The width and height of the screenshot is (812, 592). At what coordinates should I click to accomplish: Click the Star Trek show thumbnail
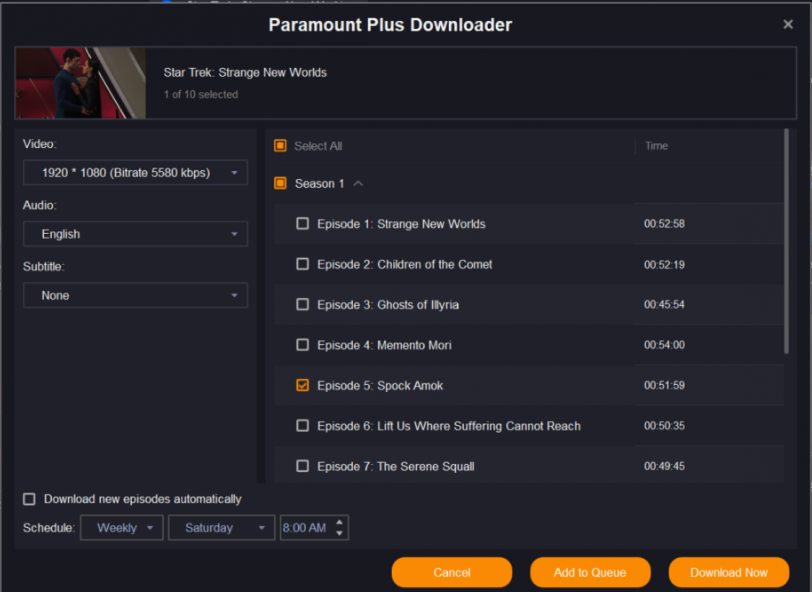tap(81, 83)
